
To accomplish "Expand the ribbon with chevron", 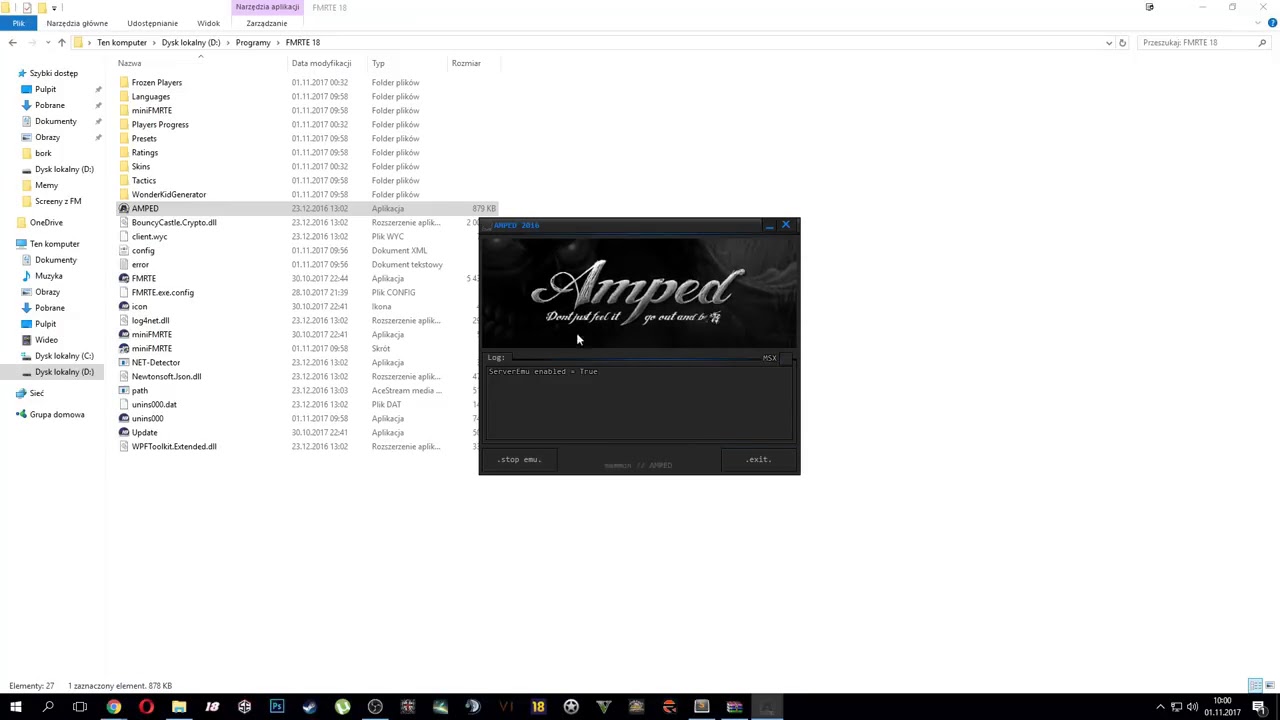I will click(x=1261, y=23).
